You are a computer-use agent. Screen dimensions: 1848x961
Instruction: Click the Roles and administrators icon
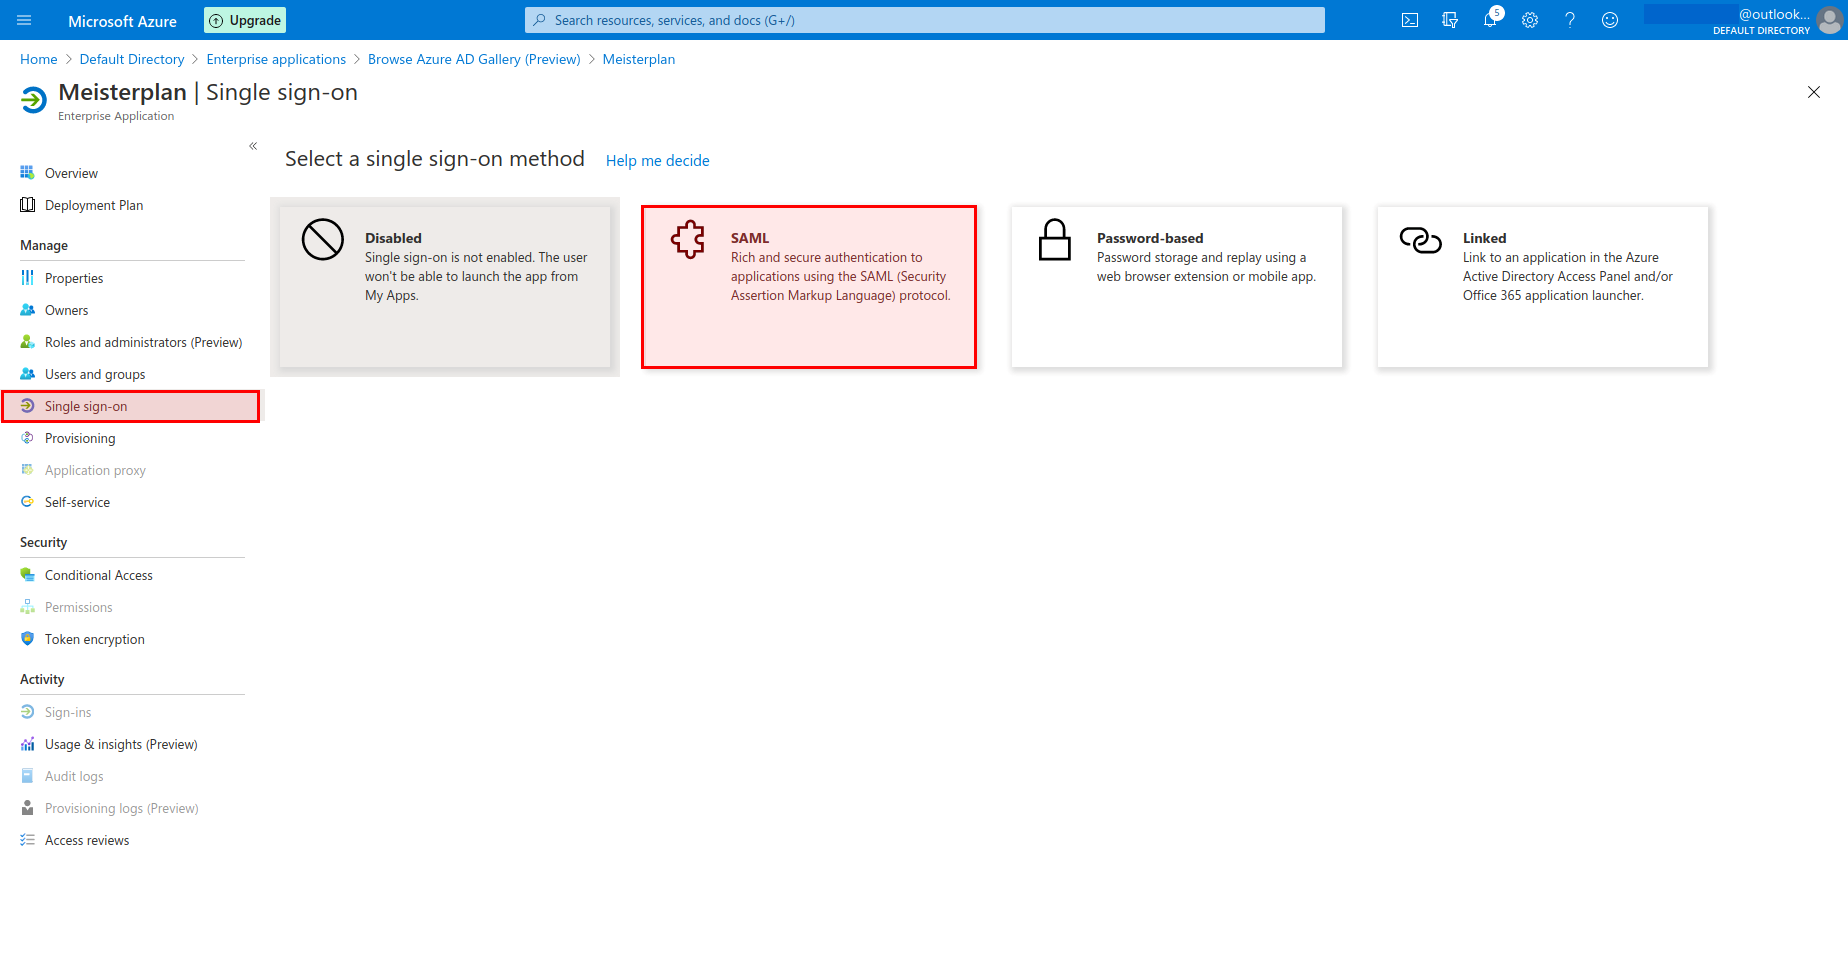pos(27,342)
